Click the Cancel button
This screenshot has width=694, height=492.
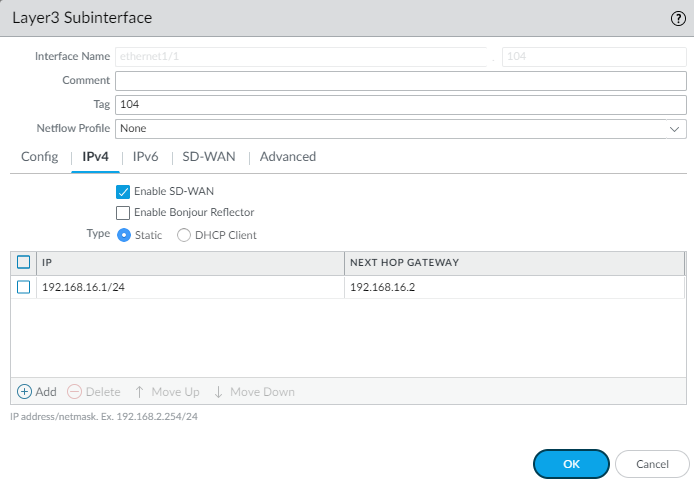tap(652, 464)
